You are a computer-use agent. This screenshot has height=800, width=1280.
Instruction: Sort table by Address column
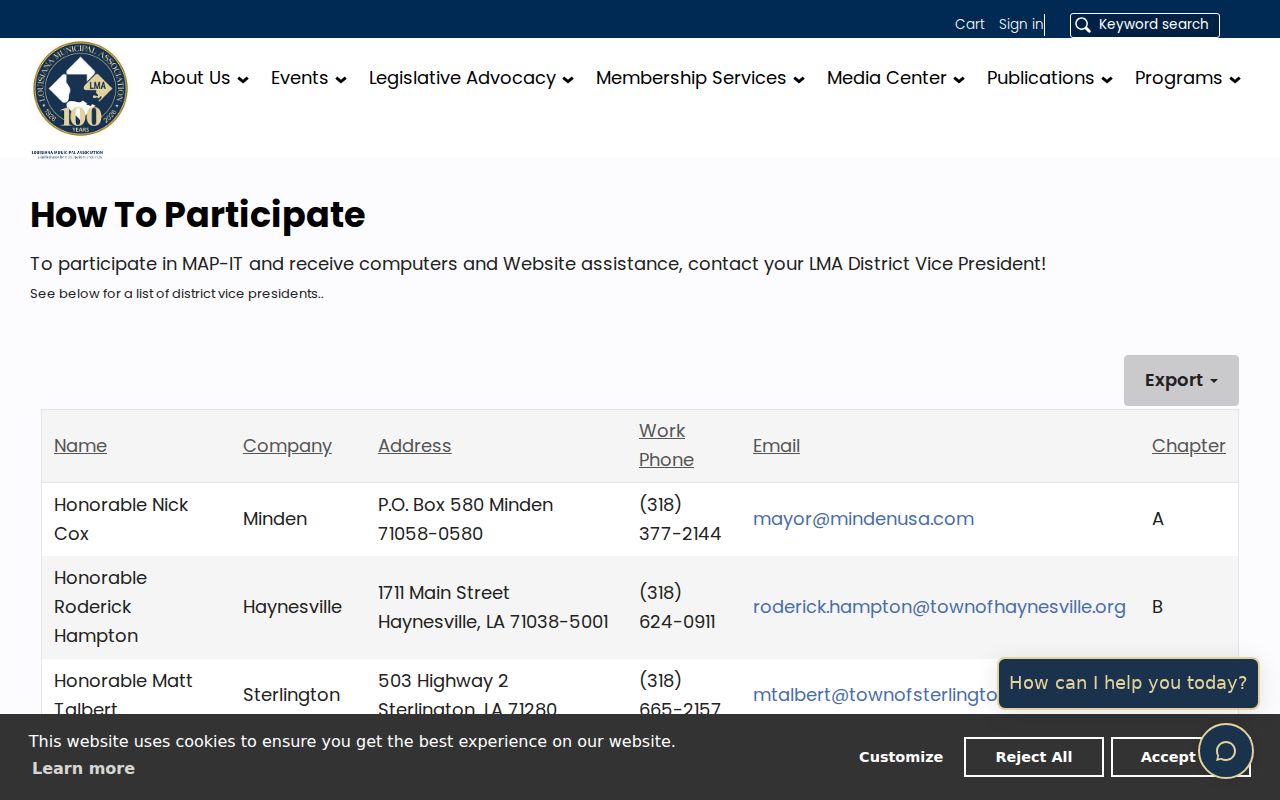click(414, 446)
